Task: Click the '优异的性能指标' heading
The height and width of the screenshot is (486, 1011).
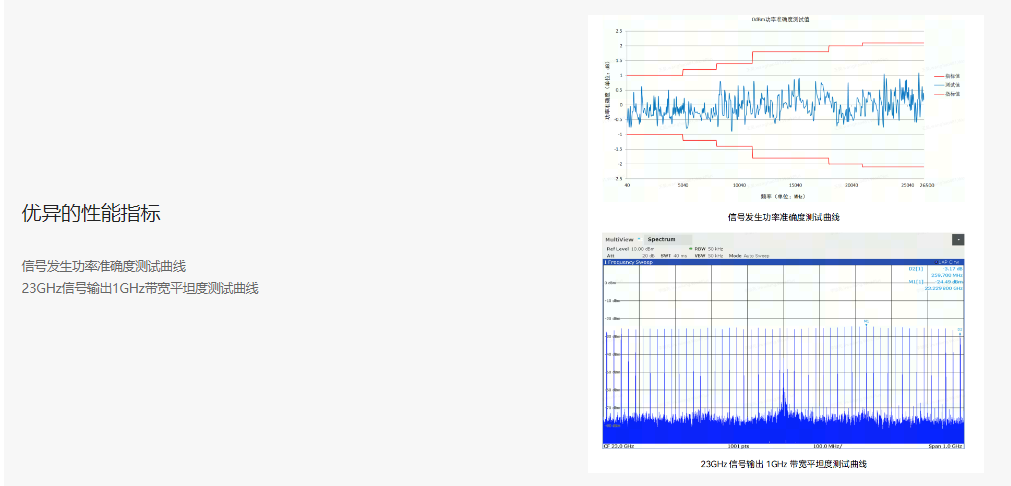Action: pyautogui.click(x=91, y=213)
